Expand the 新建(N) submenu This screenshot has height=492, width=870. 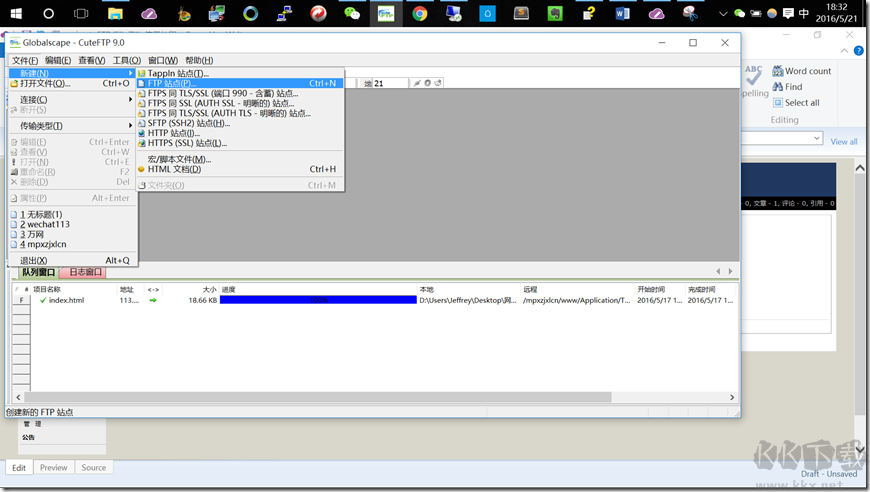[72, 73]
